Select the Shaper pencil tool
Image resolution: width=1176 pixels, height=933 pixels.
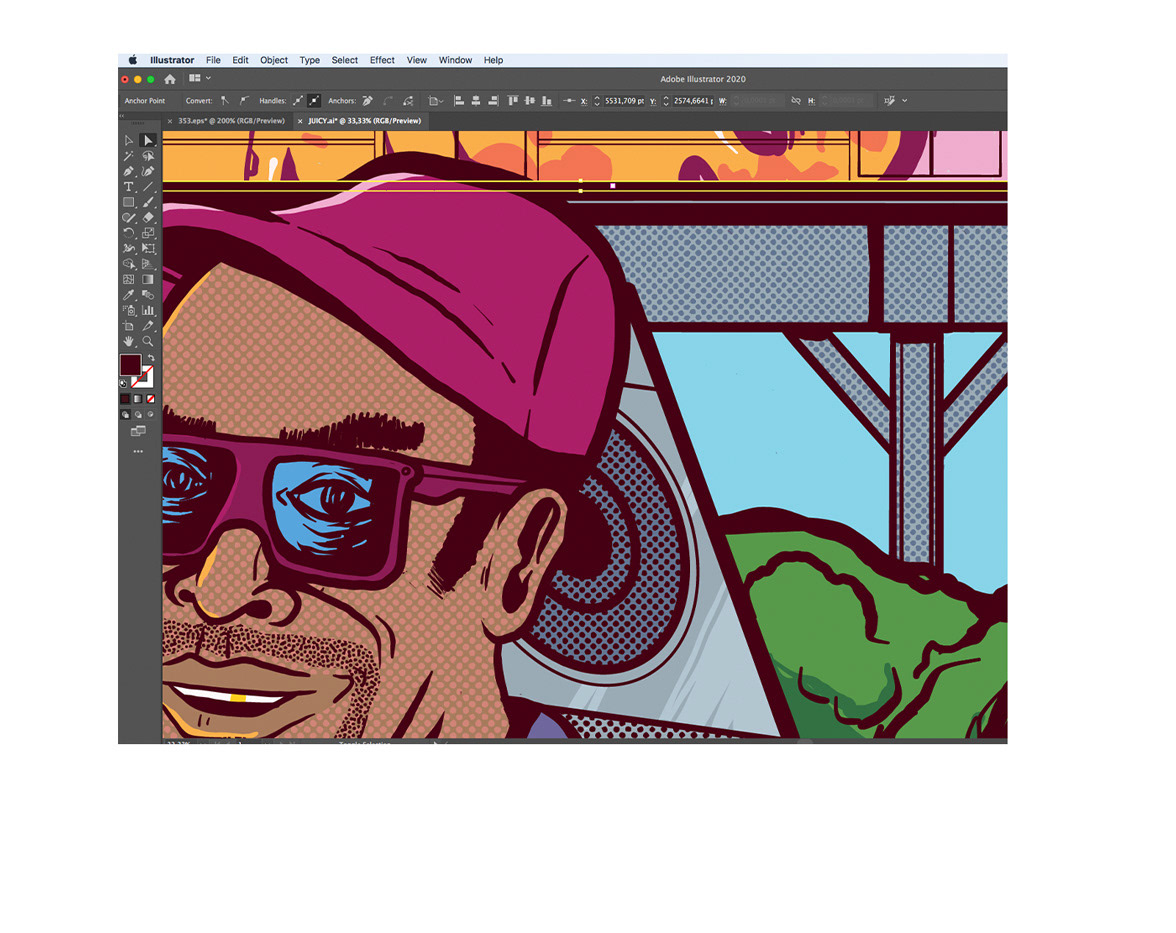(128, 218)
